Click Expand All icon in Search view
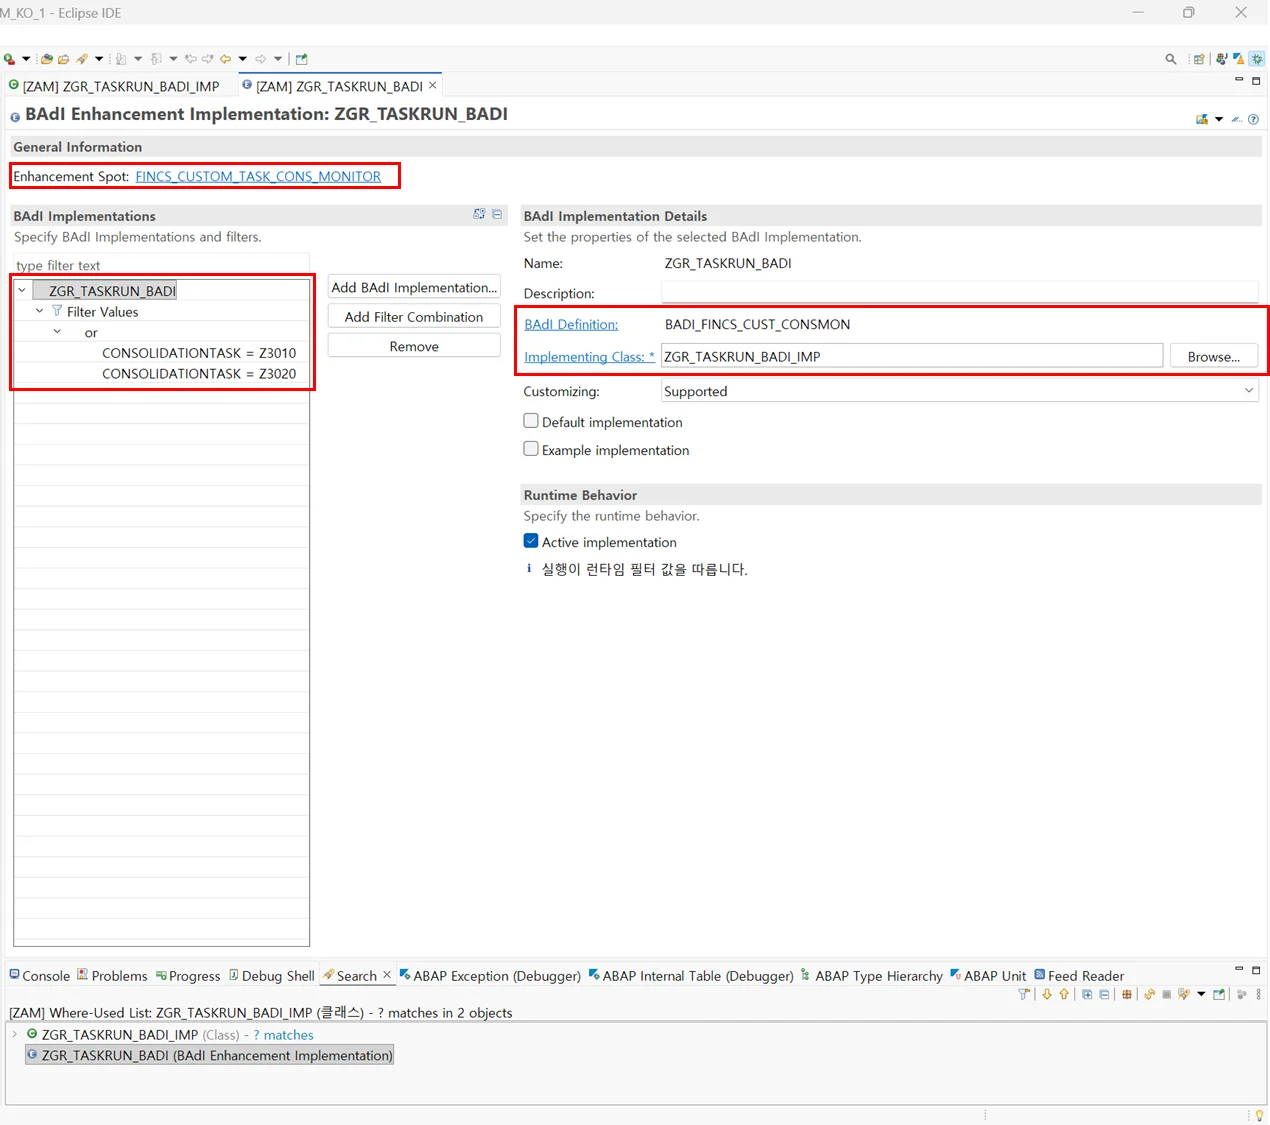 pos(1087,994)
